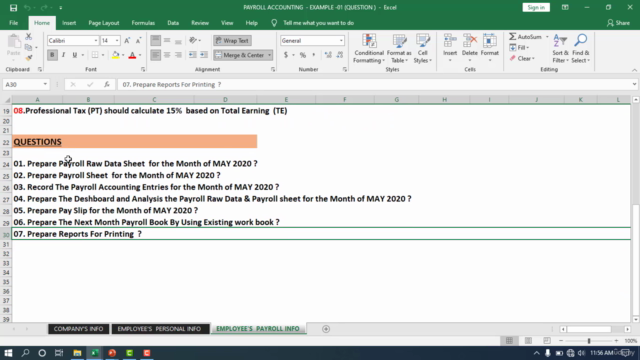Image resolution: width=640 pixels, height=360 pixels.
Task: Click Decrease Font Size icon
Action: pos(138,40)
